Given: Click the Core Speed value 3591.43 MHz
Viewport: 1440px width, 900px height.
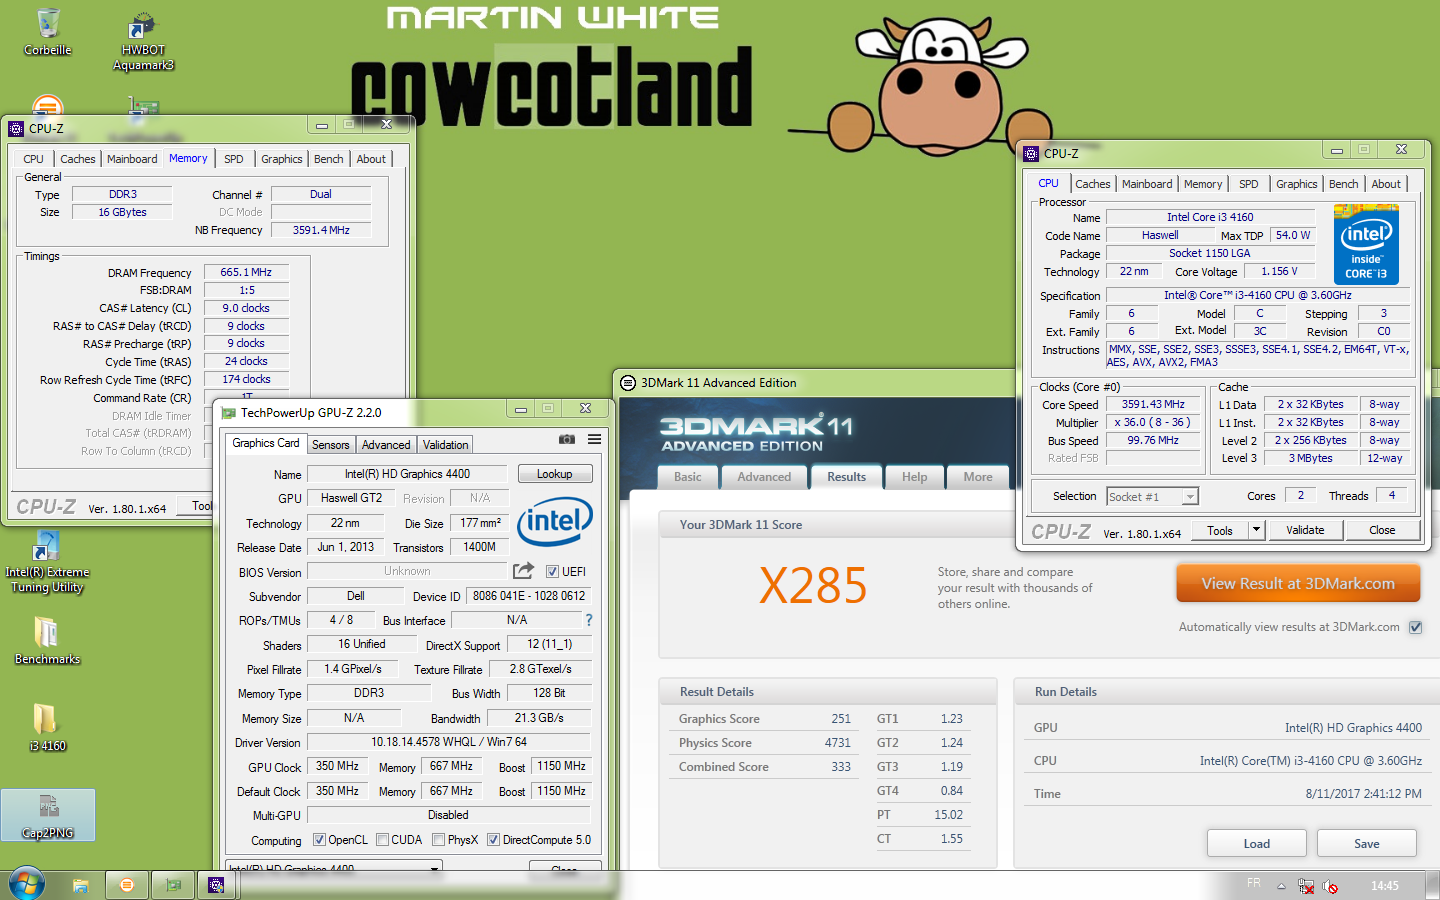Looking at the screenshot, I should point(1153,405).
